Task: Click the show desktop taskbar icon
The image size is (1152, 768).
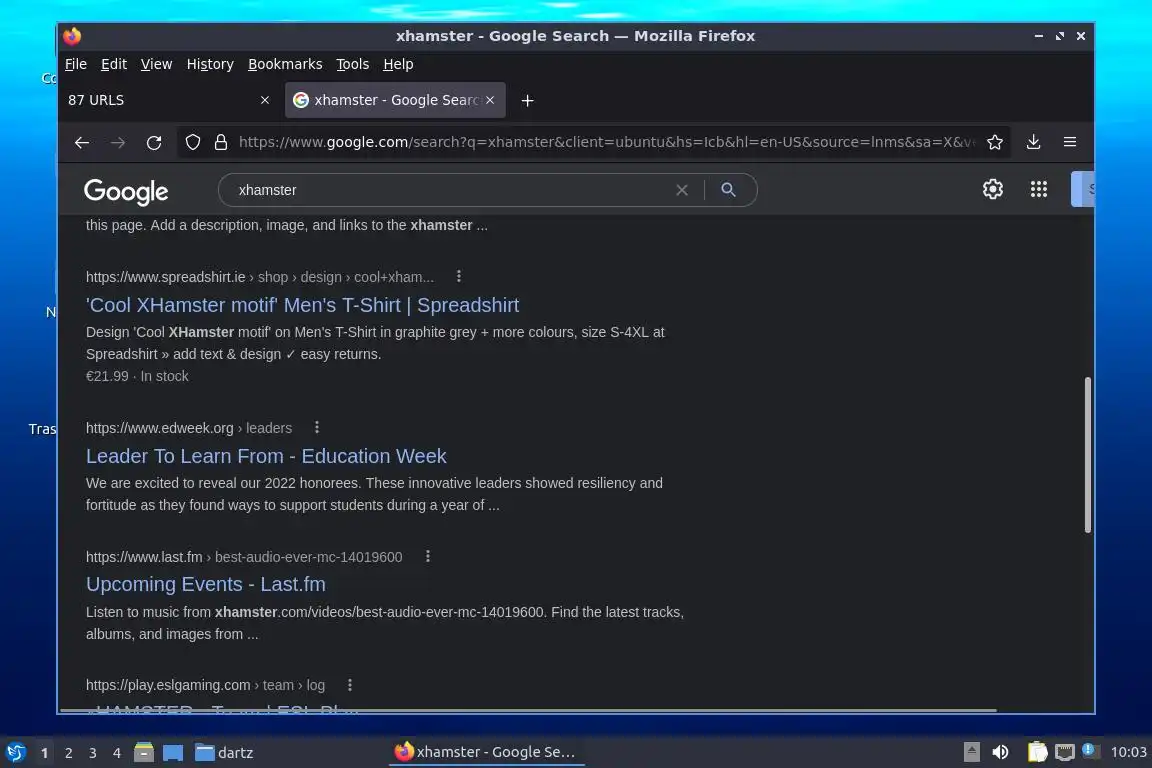Action: coord(173,753)
